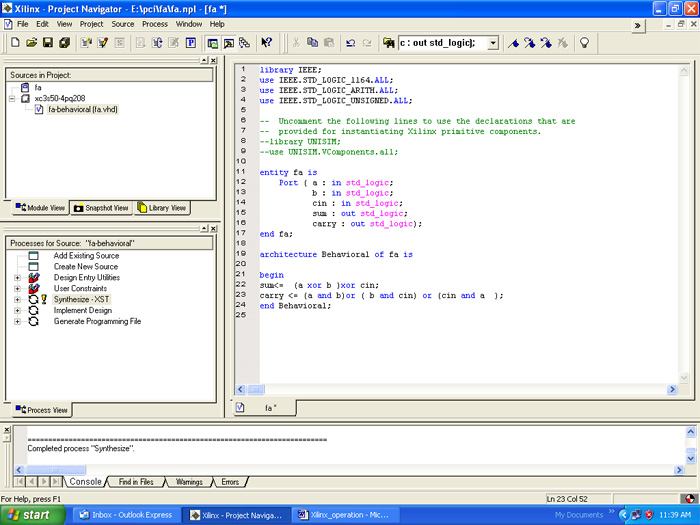The image size is (700, 525).
Task: Select Generate Programming File process
Action: [x=97, y=321]
